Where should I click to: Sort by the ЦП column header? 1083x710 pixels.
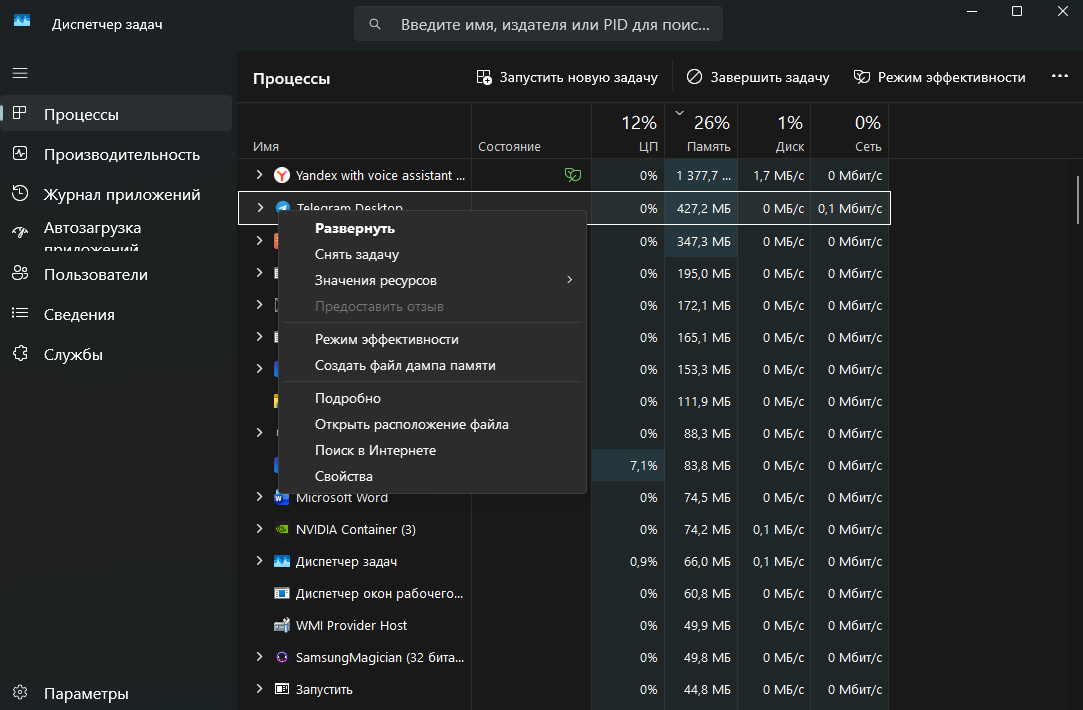coord(628,131)
